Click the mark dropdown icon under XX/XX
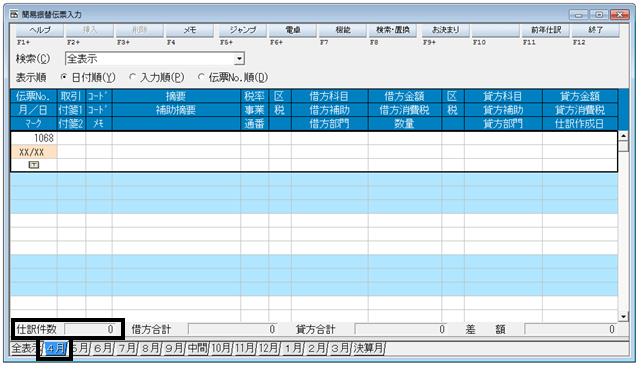The width and height of the screenshot is (642, 370). tap(34, 165)
